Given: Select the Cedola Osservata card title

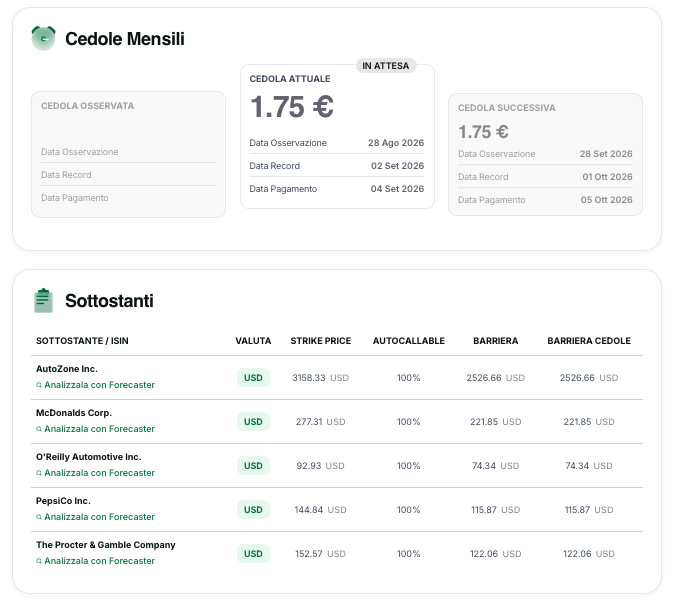Looking at the screenshot, I should (87, 106).
